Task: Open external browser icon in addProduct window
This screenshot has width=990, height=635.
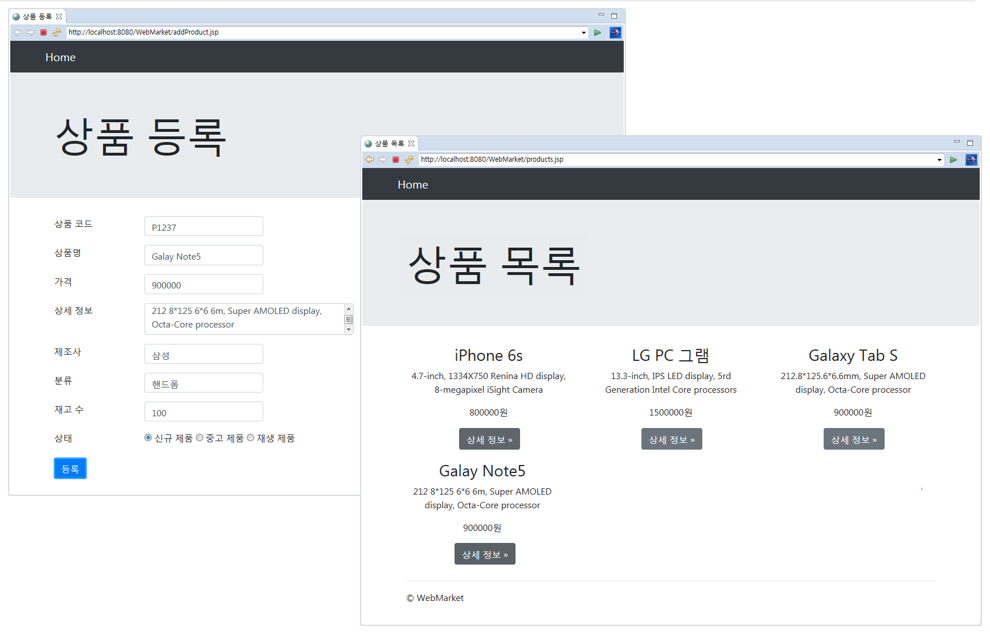Action: tap(615, 32)
